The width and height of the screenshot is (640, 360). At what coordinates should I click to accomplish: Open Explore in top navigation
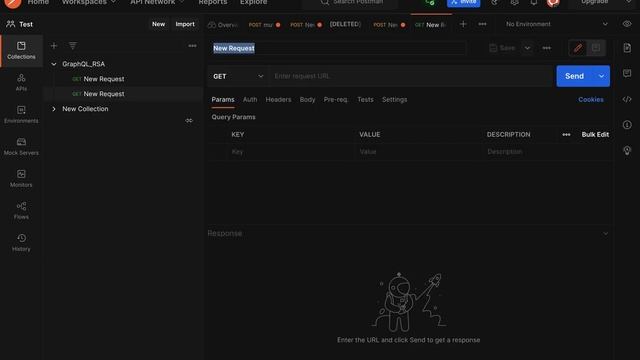click(253, 2)
